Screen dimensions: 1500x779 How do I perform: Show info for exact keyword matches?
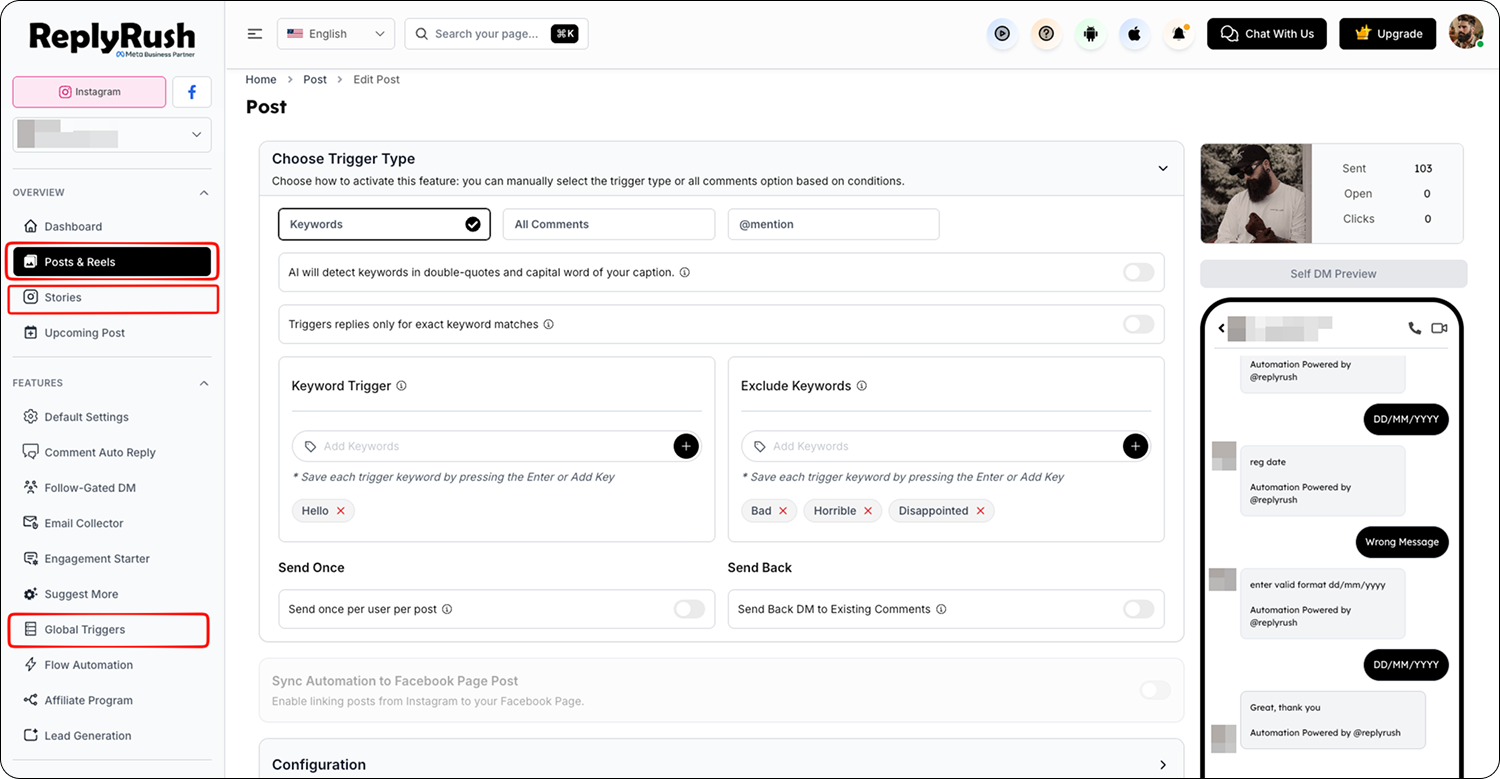(x=549, y=325)
